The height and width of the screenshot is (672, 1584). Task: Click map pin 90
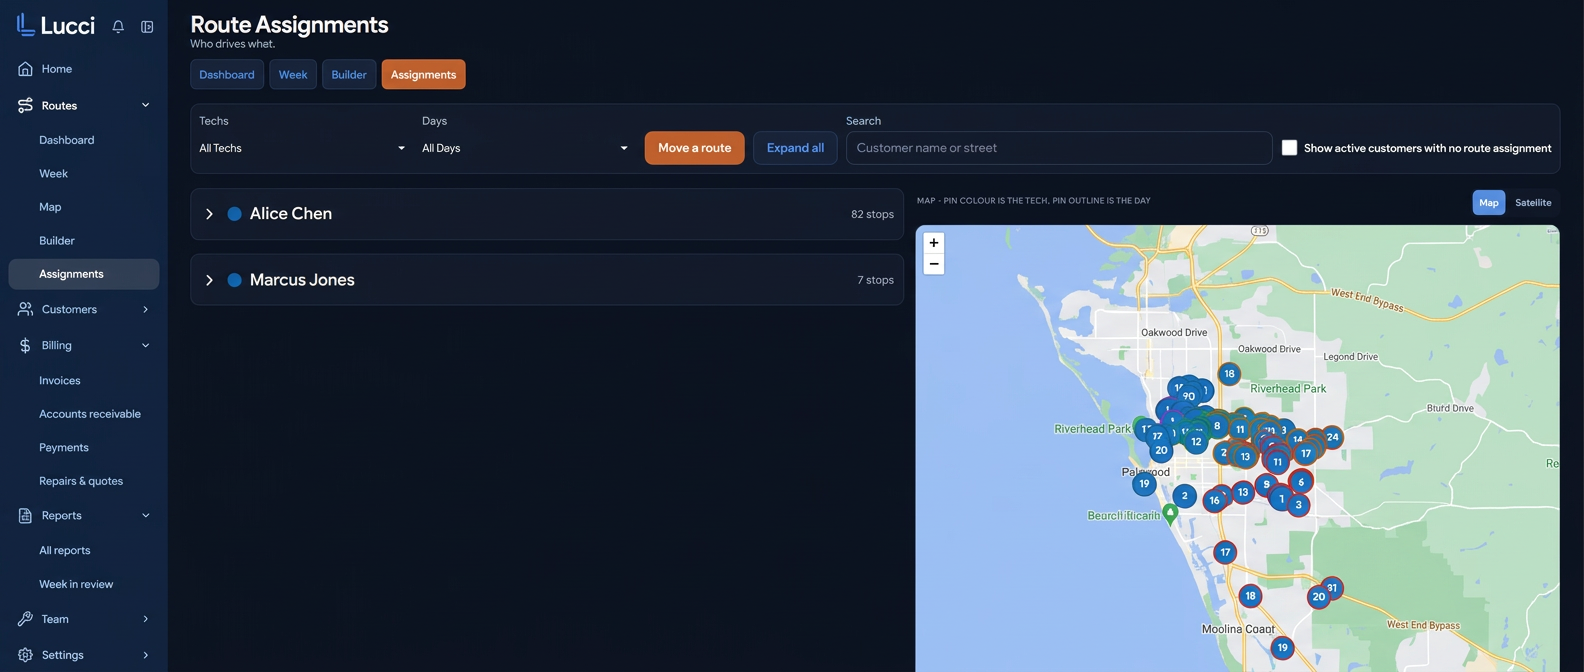point(1189,396)
